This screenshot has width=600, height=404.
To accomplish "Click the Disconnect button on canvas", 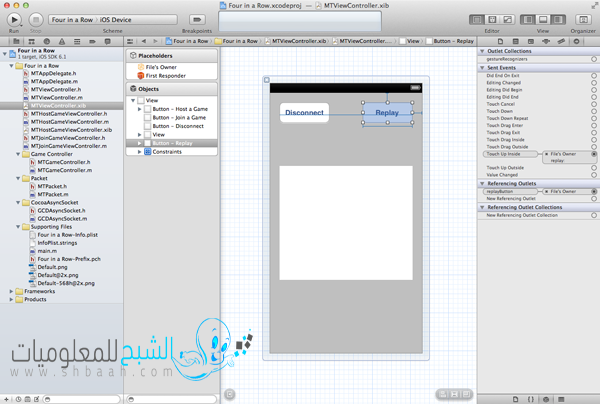I will pyautogui.click(x=304, y=112).
